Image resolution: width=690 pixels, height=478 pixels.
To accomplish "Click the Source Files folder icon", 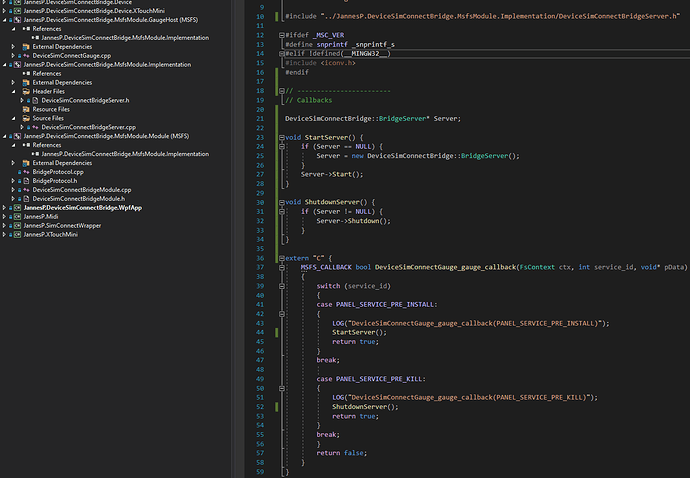I will coord(26,118).
